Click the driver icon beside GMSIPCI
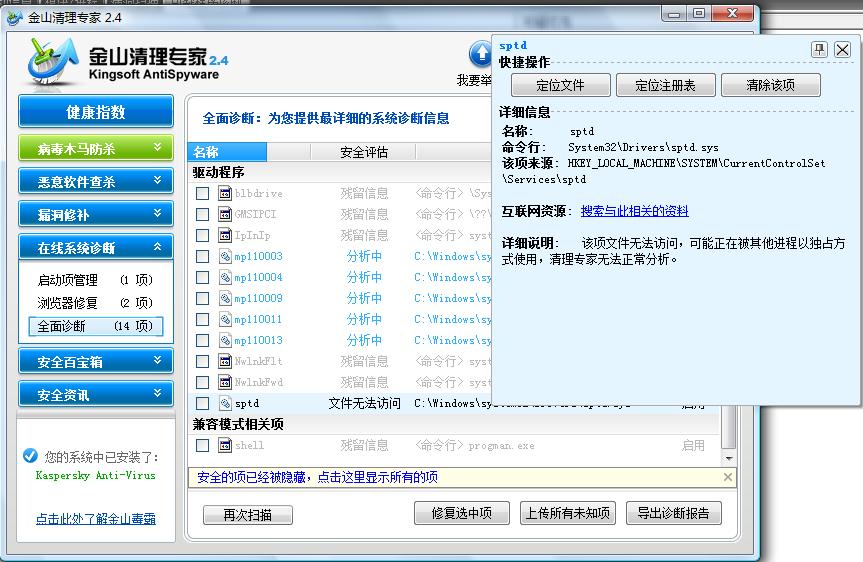Viewport: 863px width, 562px height. point(225,214)
